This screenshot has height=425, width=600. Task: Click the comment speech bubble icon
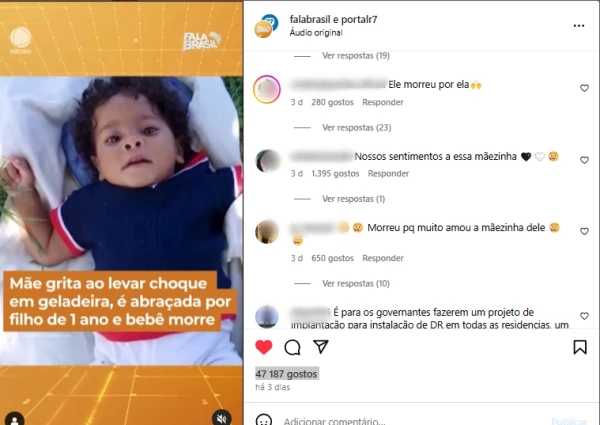292,347
